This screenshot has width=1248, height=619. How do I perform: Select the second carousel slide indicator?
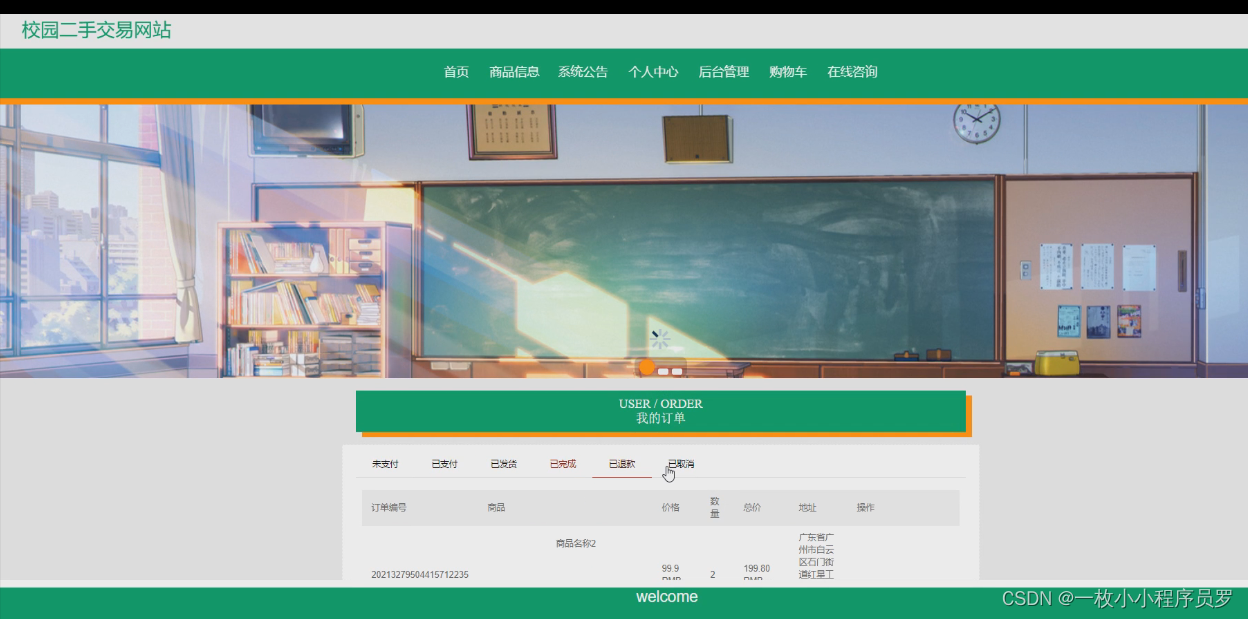(x=663, y=371)
